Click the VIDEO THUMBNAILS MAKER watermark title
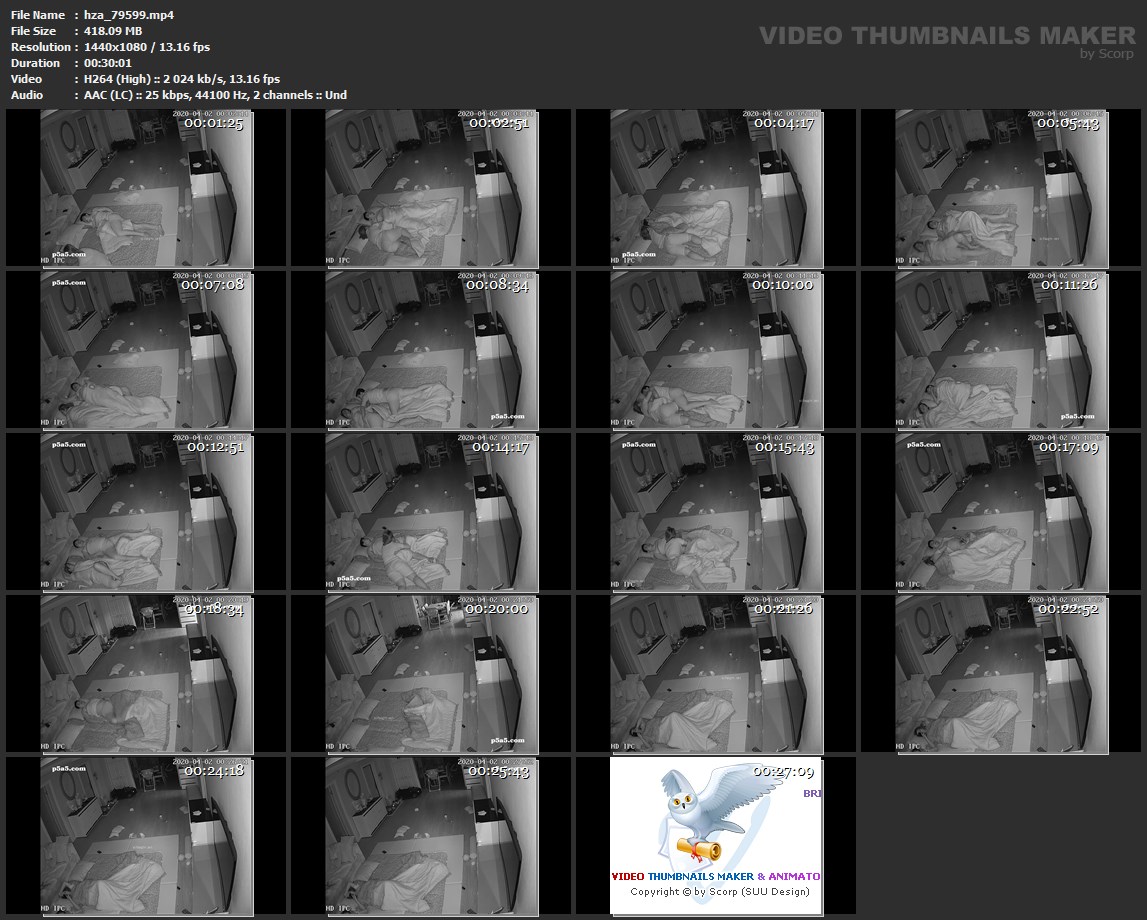Viewport: 1147px width, 920px height. click(x=946, y=36)
